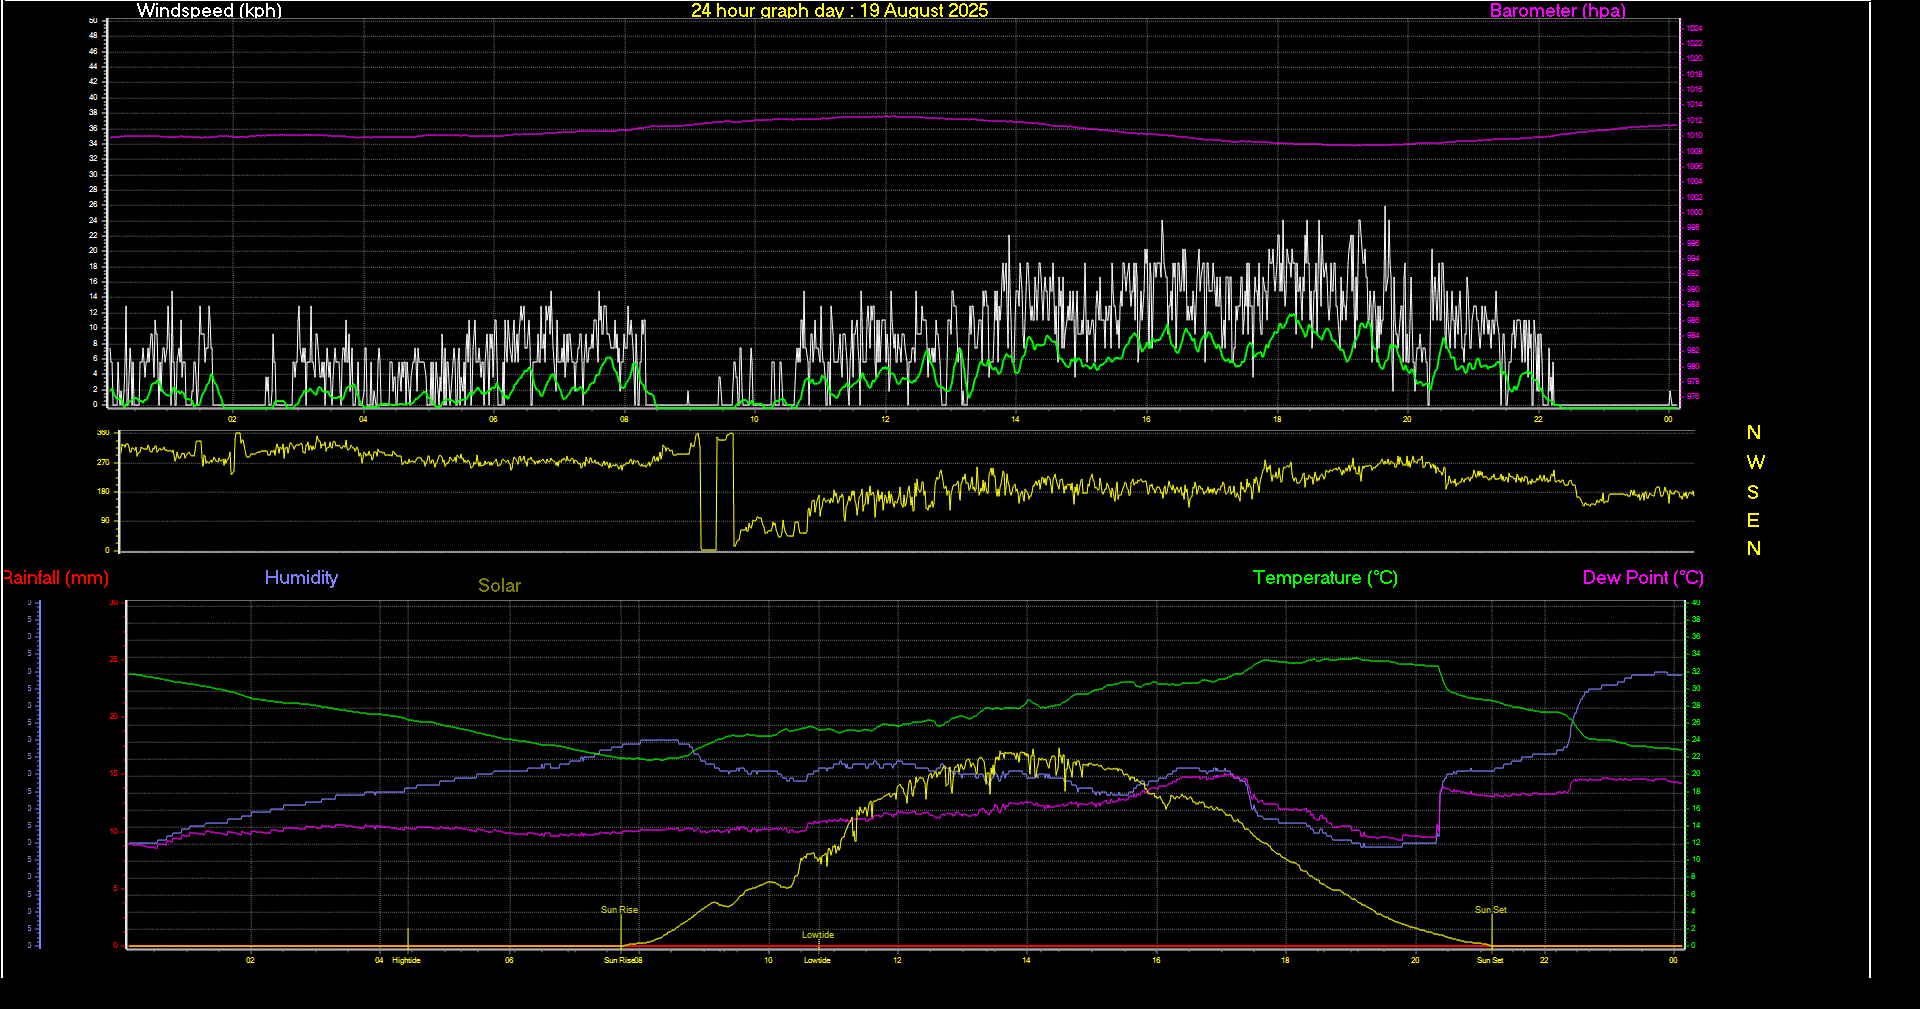Viewport: 1920px width, 1009px height.
Task: Click the 'Barometer (hpa)' heading
Action: [1557, 10]
